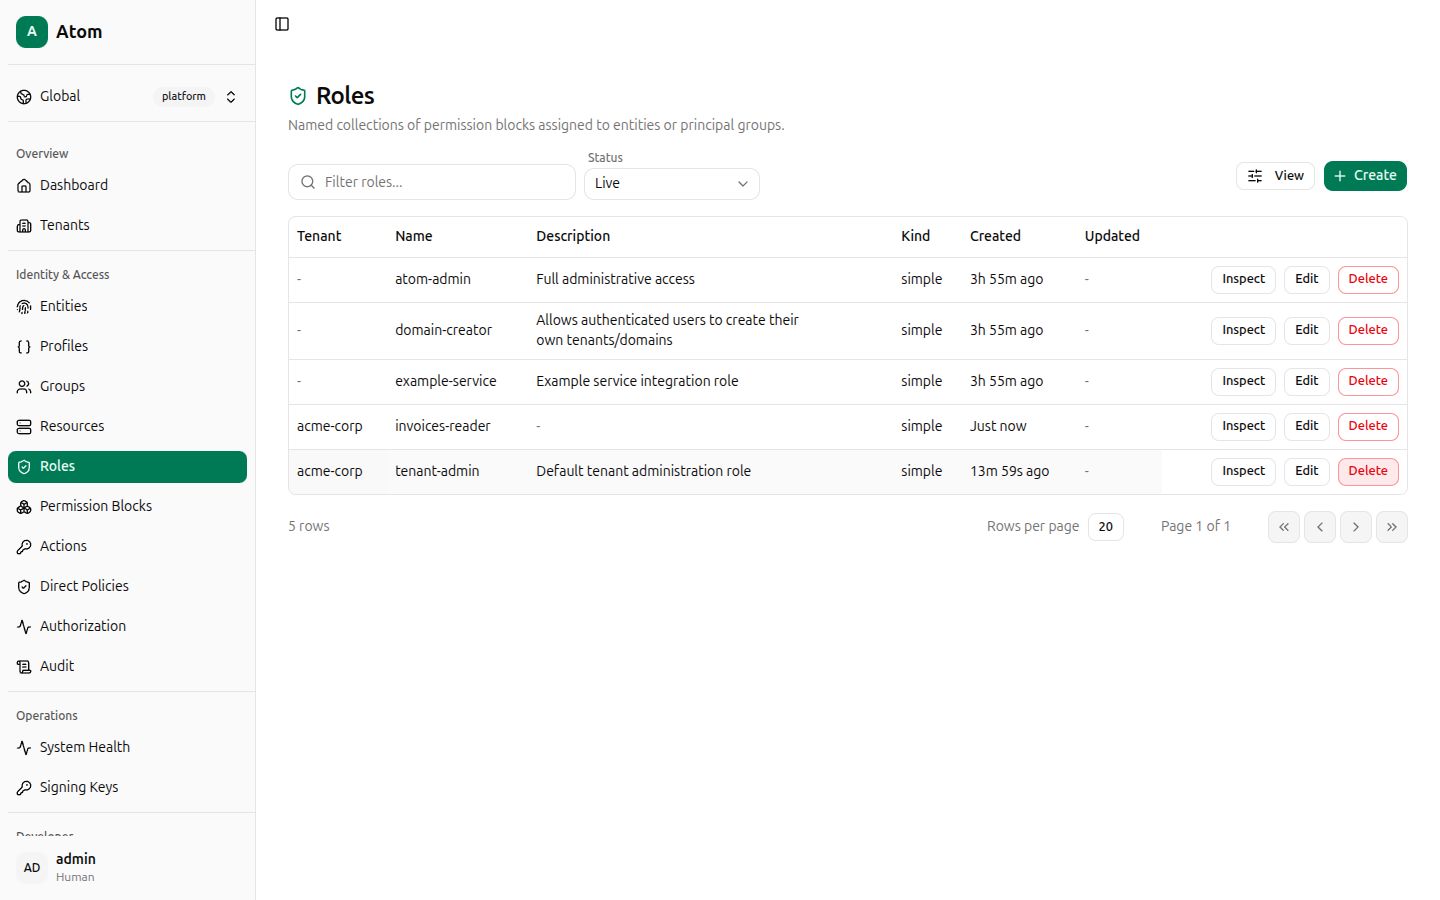Delete the example-service role
Image resolution: width=1440 pixels, height=900 pixels.
(x=1368, y=382)
